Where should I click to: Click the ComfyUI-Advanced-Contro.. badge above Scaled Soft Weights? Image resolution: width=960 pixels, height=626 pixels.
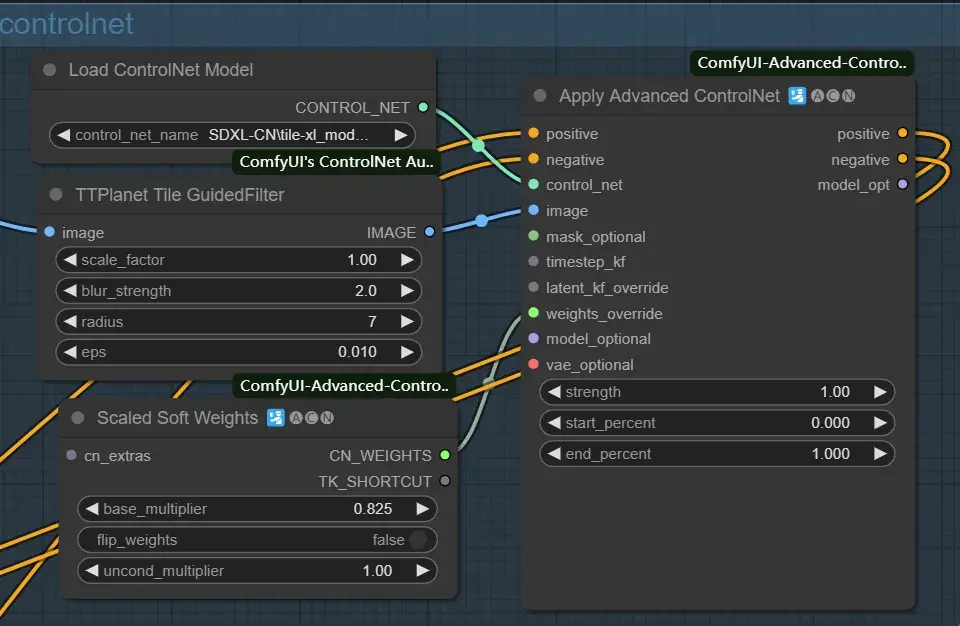[x=344, y=386]
